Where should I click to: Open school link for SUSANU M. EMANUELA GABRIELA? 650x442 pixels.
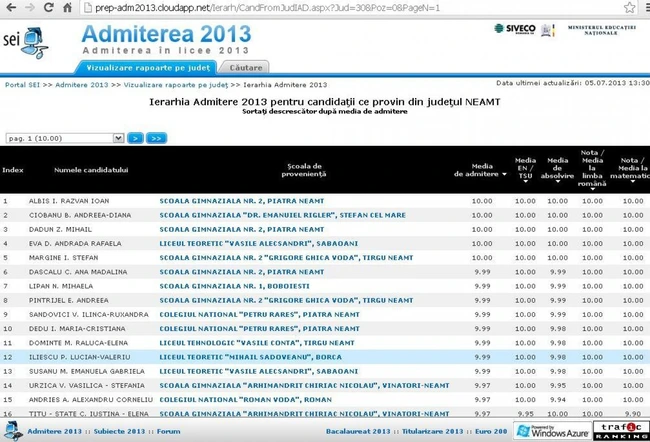(x=259, y=371)
